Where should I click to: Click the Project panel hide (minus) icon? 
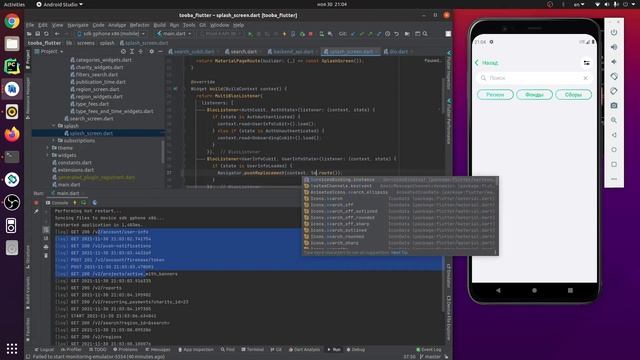pyautogui.click(x=160, y=51)
